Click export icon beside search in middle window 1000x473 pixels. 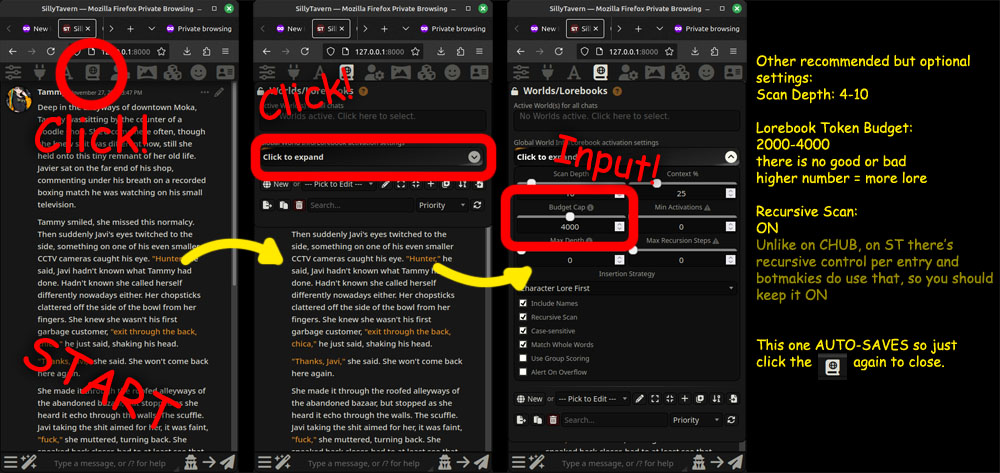[x=268, y=205]
